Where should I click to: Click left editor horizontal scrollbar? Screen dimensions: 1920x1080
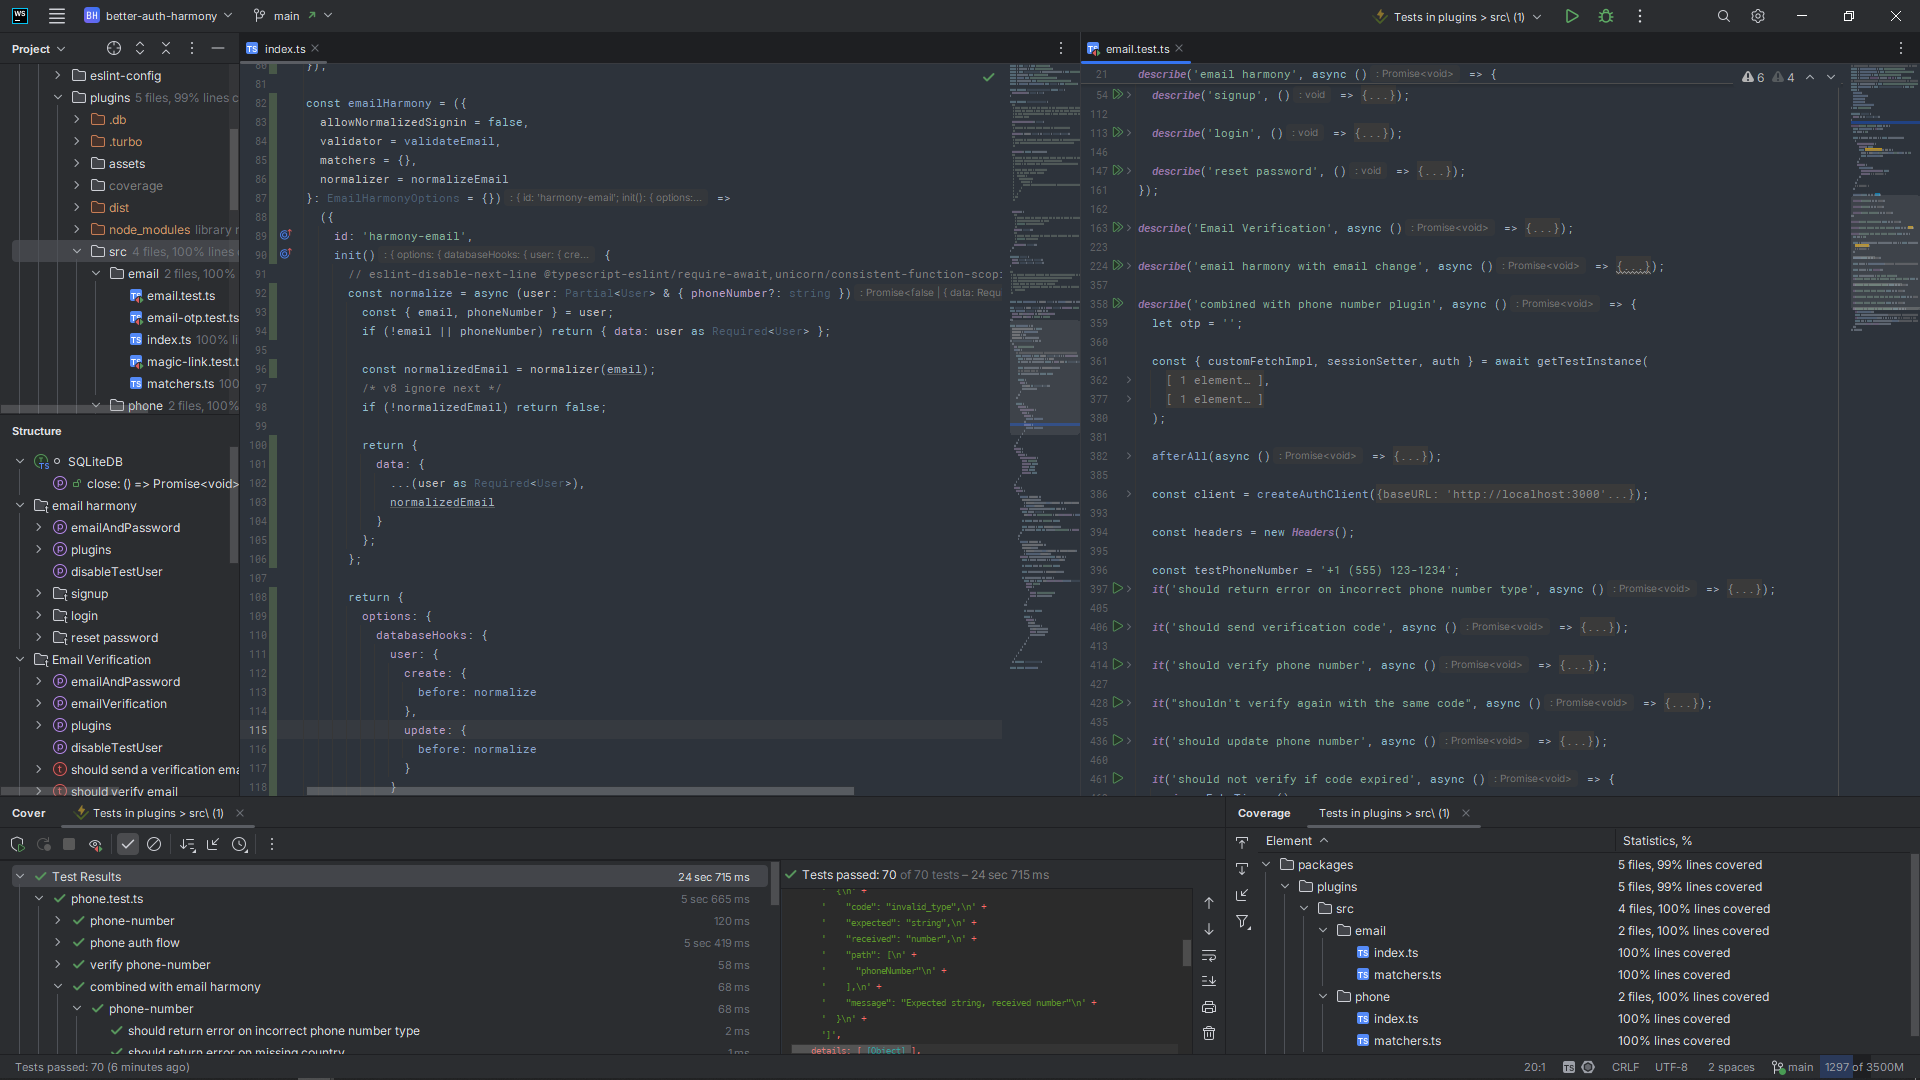coord(580,791)
